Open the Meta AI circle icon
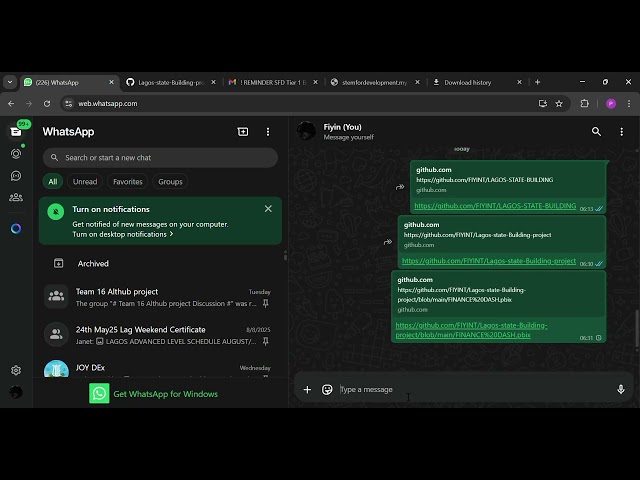Image resolution: width=640 pixels, height=480 pixels. pos(16,229)
